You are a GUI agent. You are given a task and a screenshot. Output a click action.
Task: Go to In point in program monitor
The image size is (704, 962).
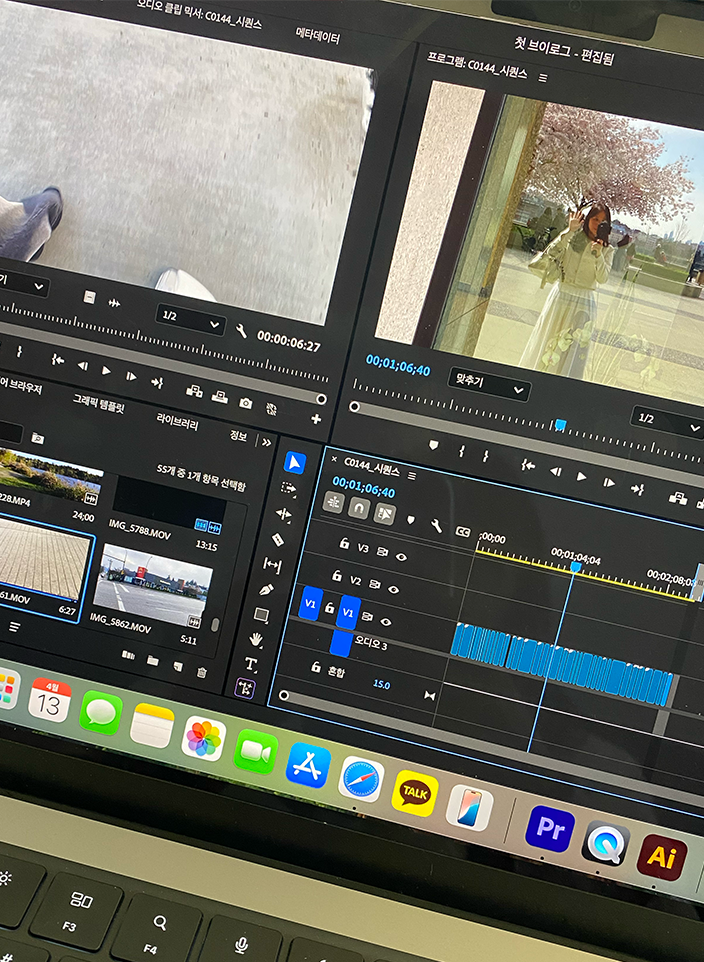pyautogui.click(x=527, y=465)
